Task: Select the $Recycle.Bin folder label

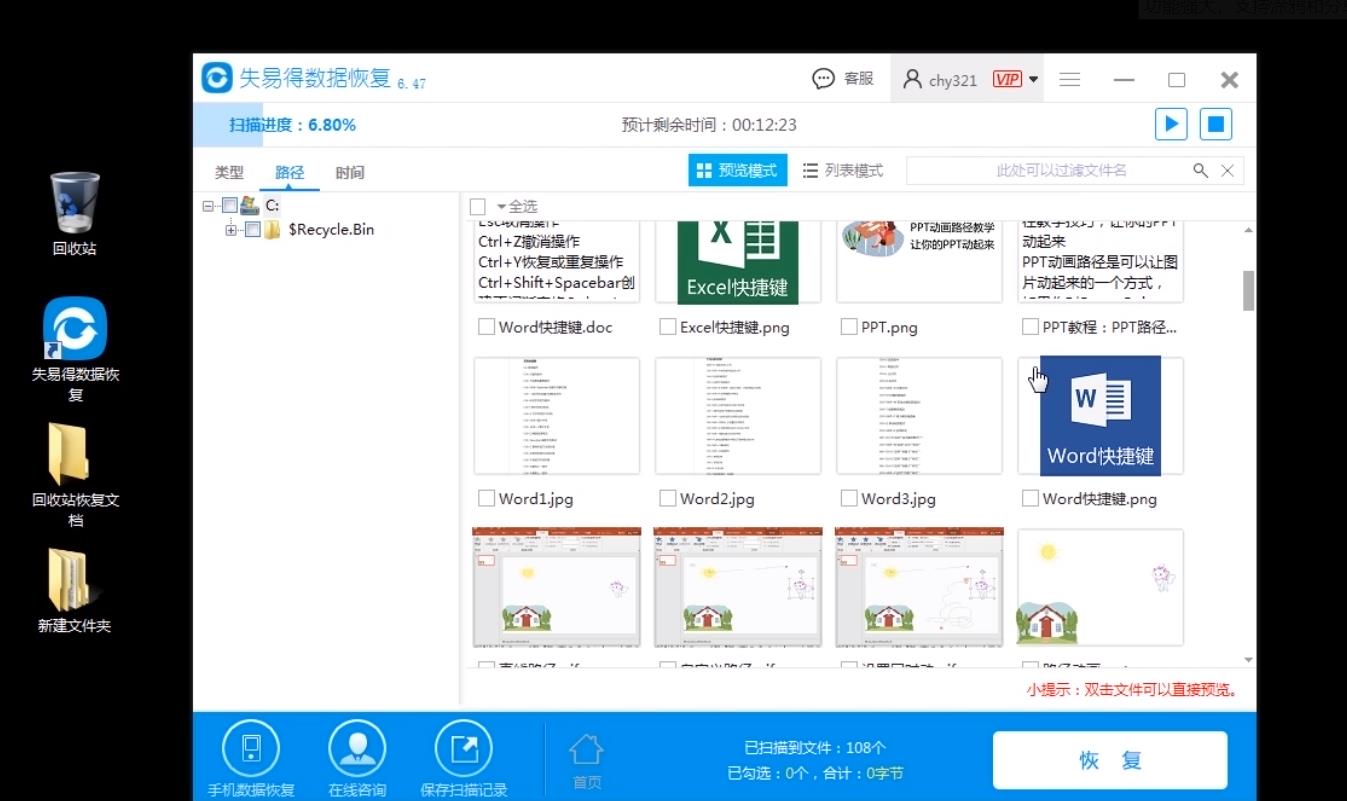Action: pyautogui.click(x=331, y=229)
